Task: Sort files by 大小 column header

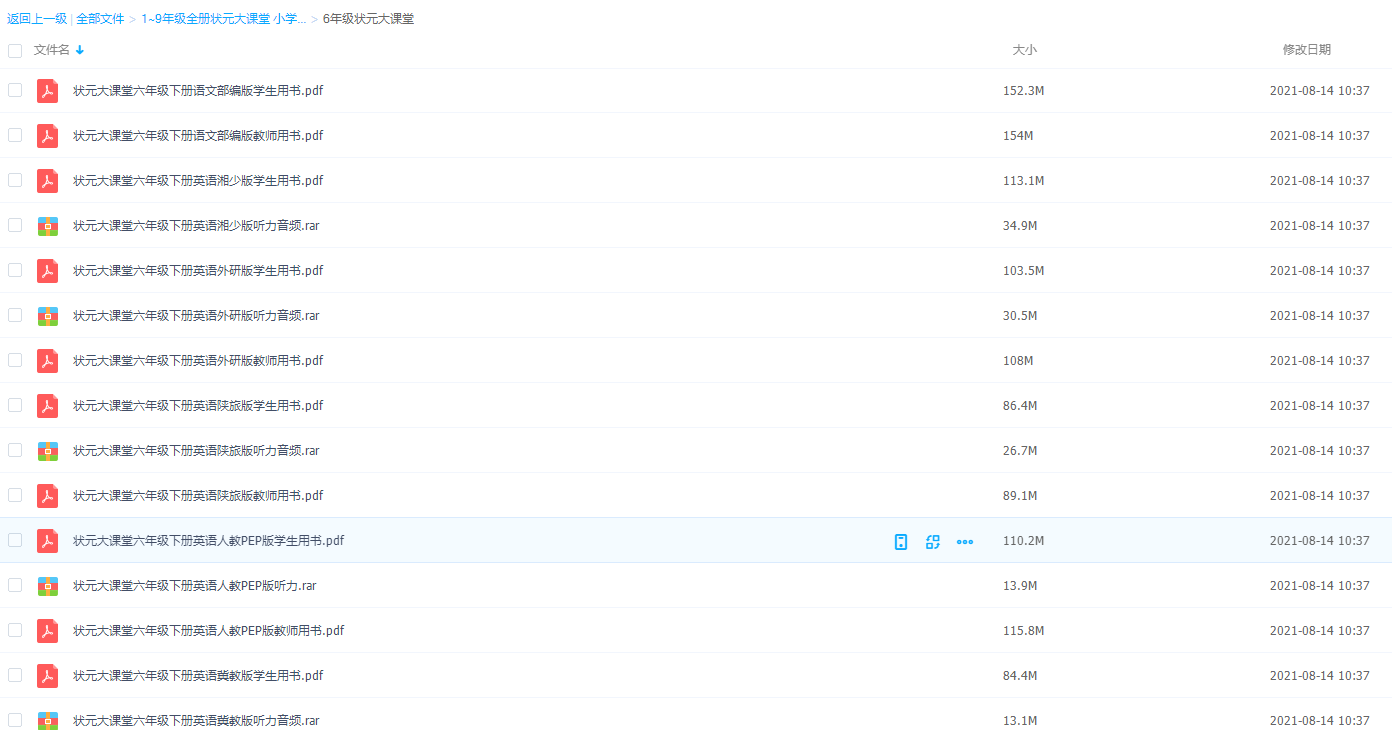Action: pyautogui.click(x=1024, y=50)
